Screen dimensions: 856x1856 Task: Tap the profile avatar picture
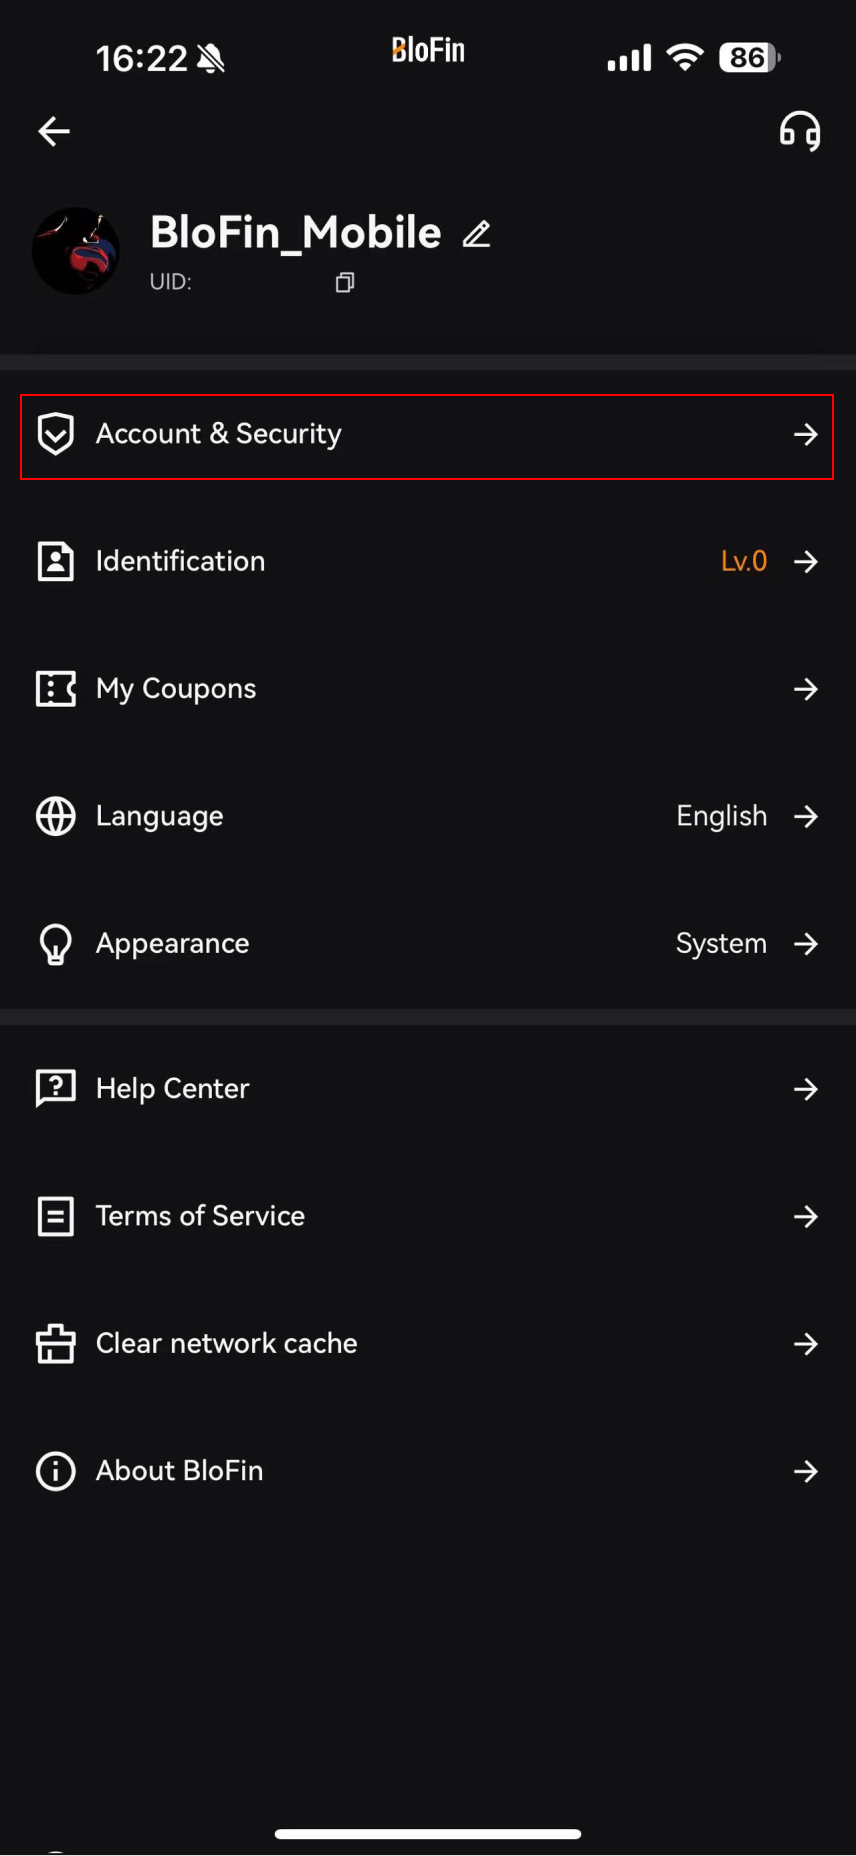tap(76, 250)
